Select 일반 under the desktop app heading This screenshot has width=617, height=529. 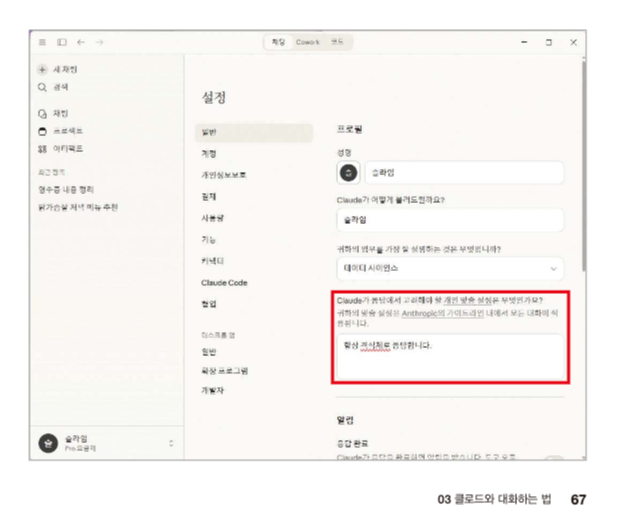209,352
